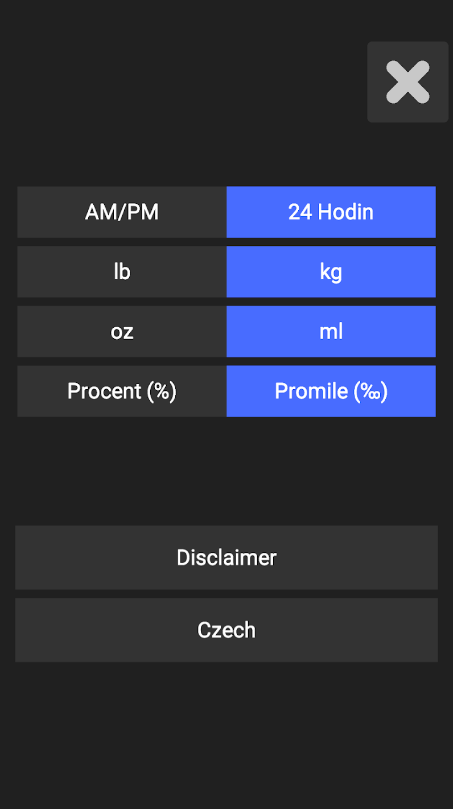Switch weight measurement to pounds (lb)
The image size is (453, 809).
(x=122, y=272)
